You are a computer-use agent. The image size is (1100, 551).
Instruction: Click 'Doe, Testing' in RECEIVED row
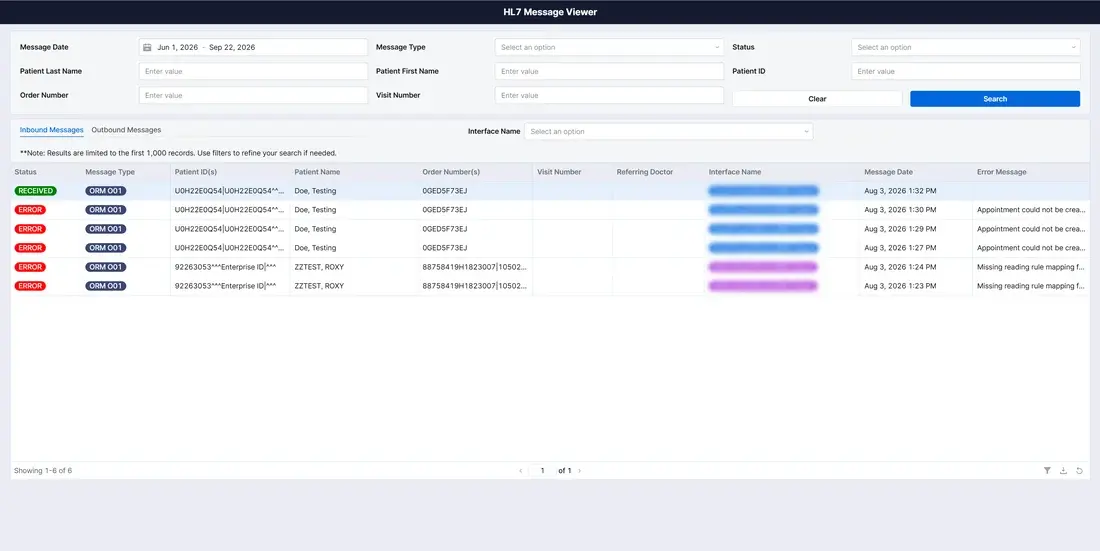(315, 191)
